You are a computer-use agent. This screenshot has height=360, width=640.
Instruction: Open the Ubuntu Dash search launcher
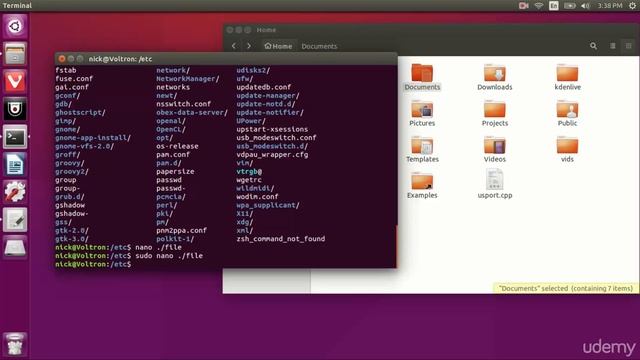pos(15,27)
